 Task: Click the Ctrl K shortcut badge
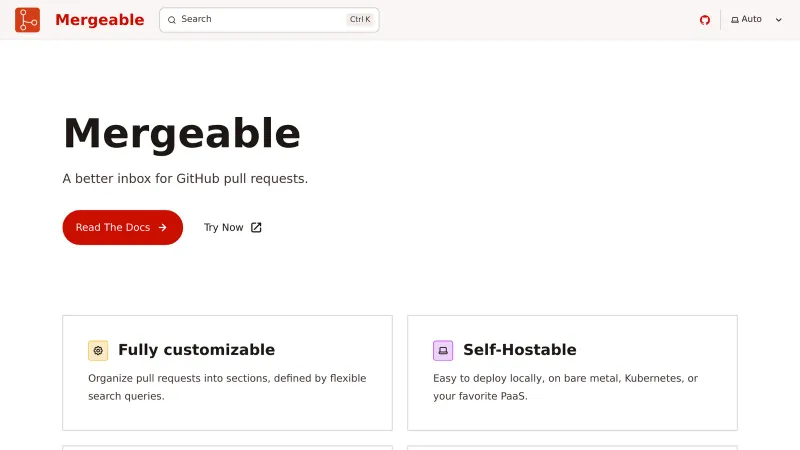[x=359, y=19]
